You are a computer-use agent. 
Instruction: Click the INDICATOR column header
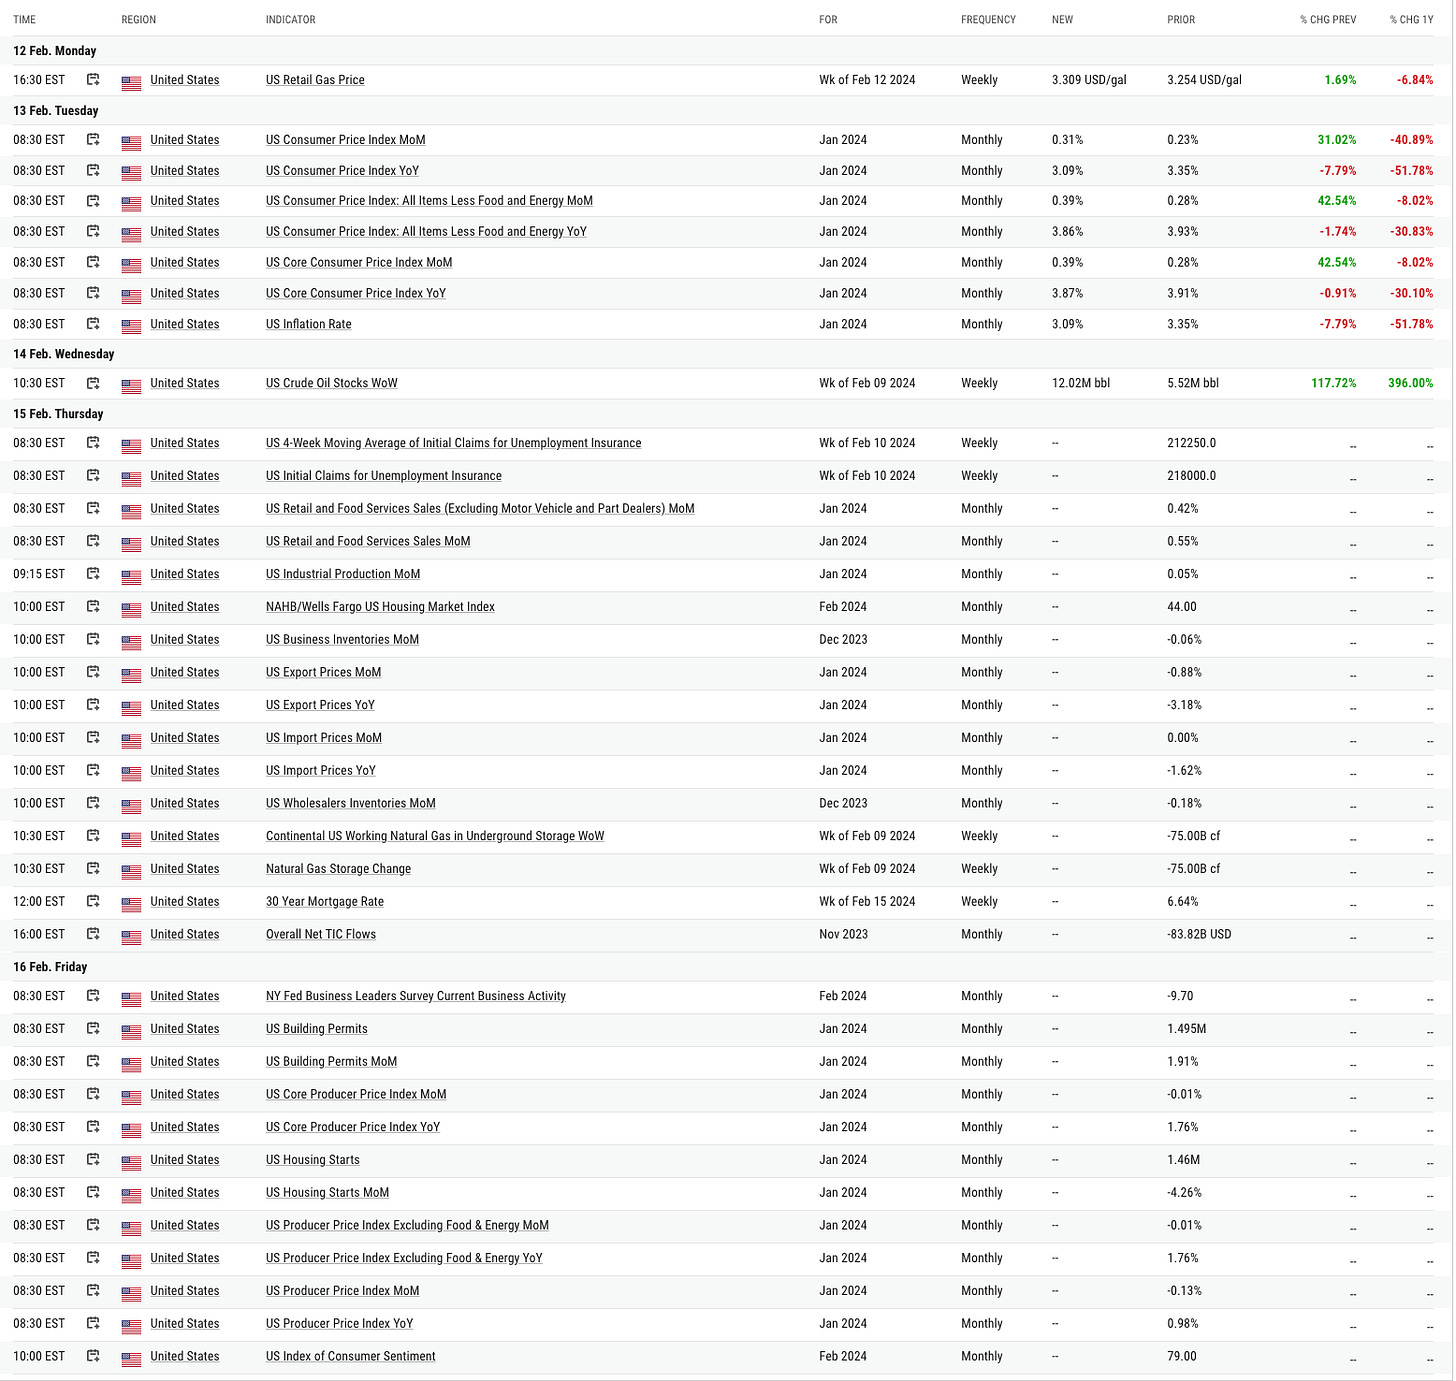(291, 20)
